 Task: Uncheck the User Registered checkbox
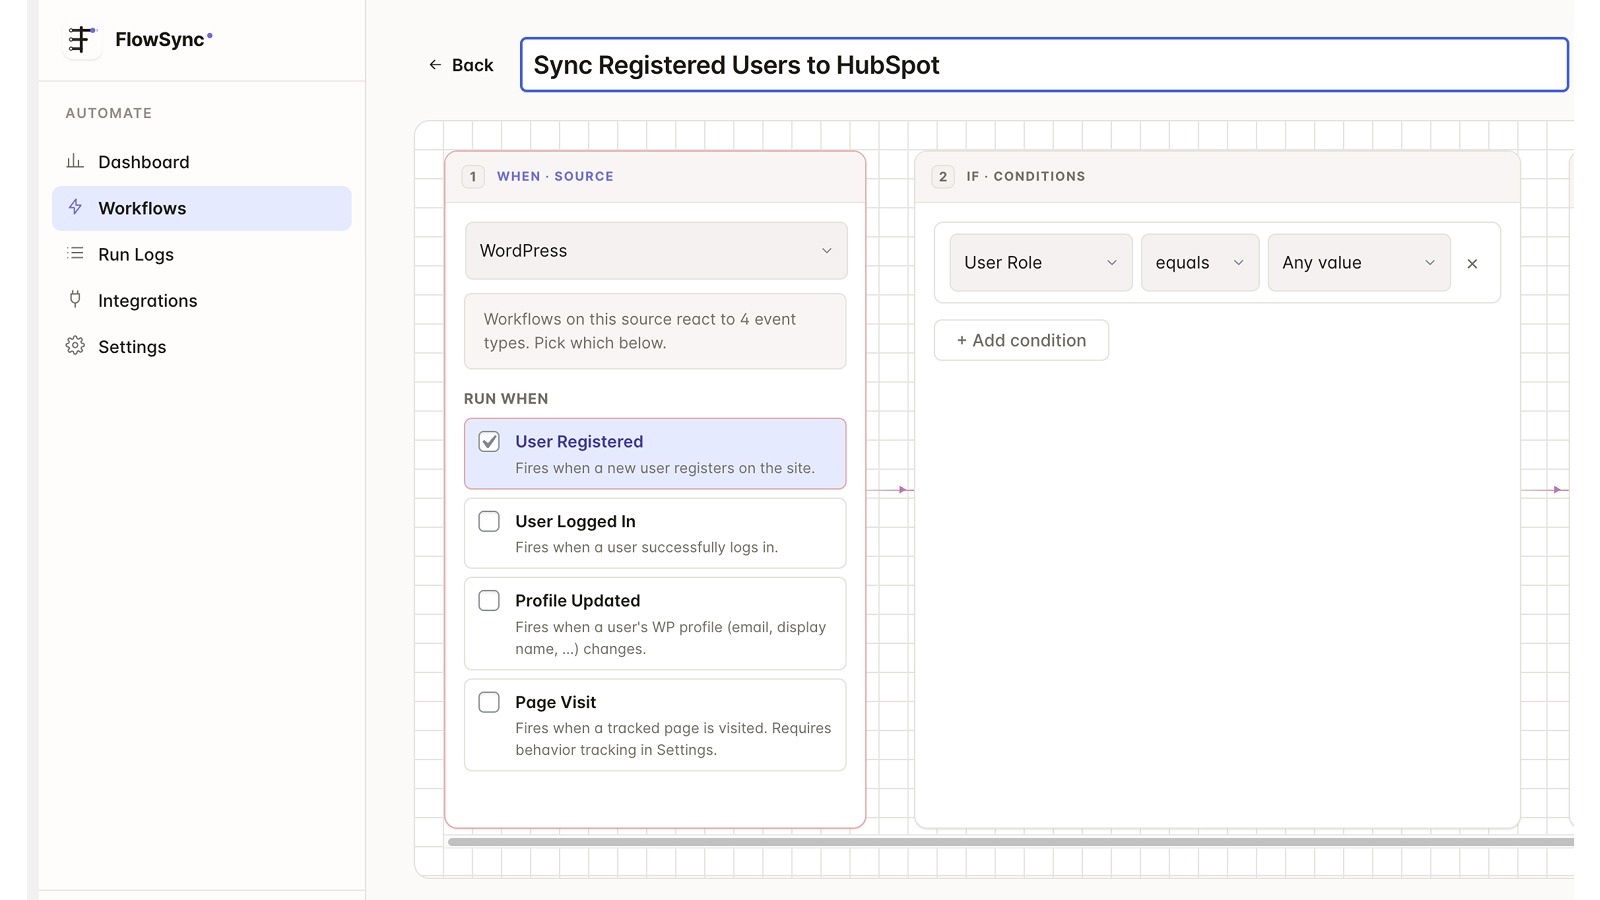(x=489, y=441)
